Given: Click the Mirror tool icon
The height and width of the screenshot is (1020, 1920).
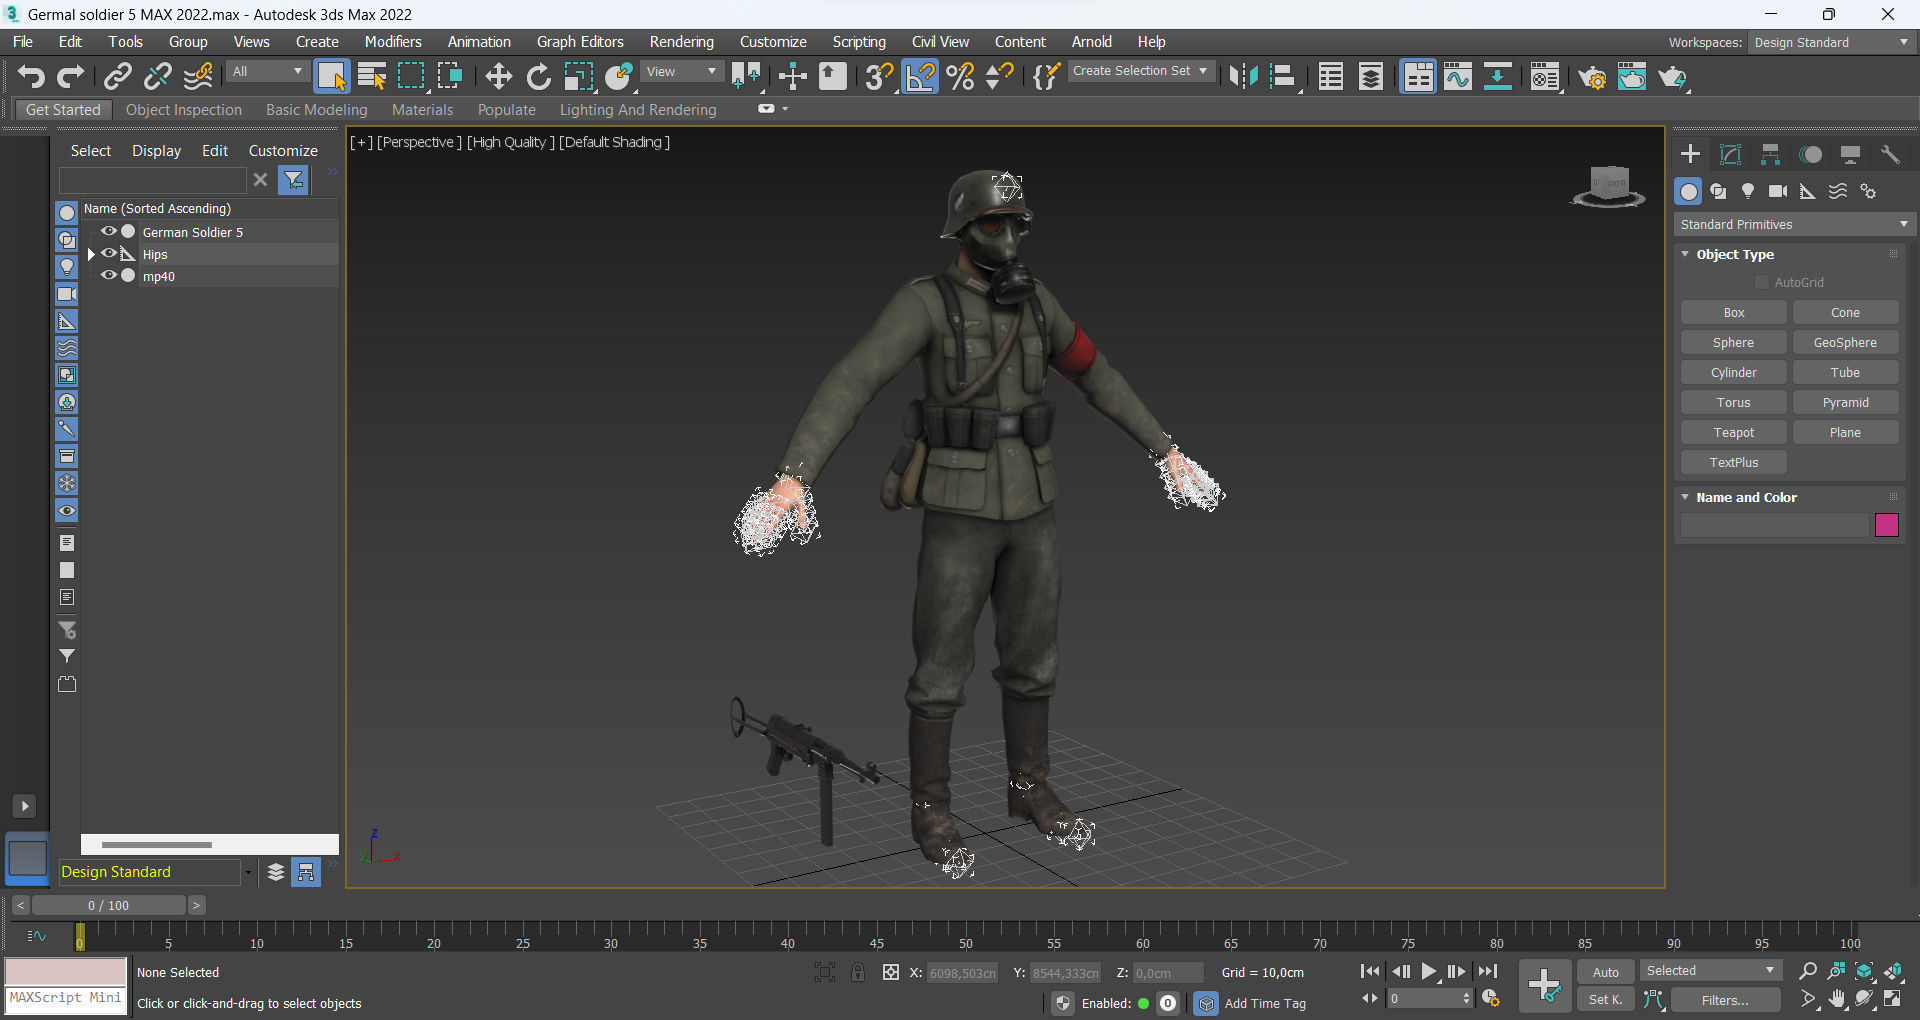Looking at the screenshot, I should [1243, 76].
